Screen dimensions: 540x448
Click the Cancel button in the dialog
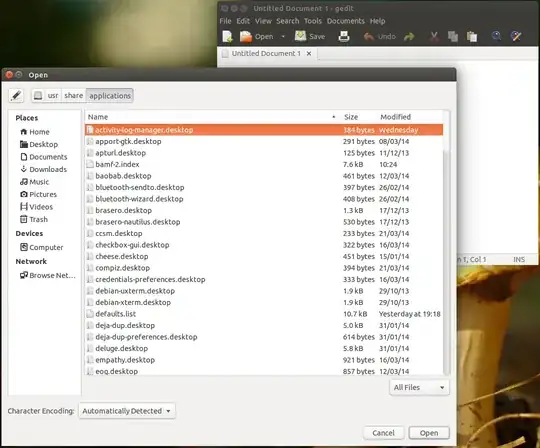(383, 433)
